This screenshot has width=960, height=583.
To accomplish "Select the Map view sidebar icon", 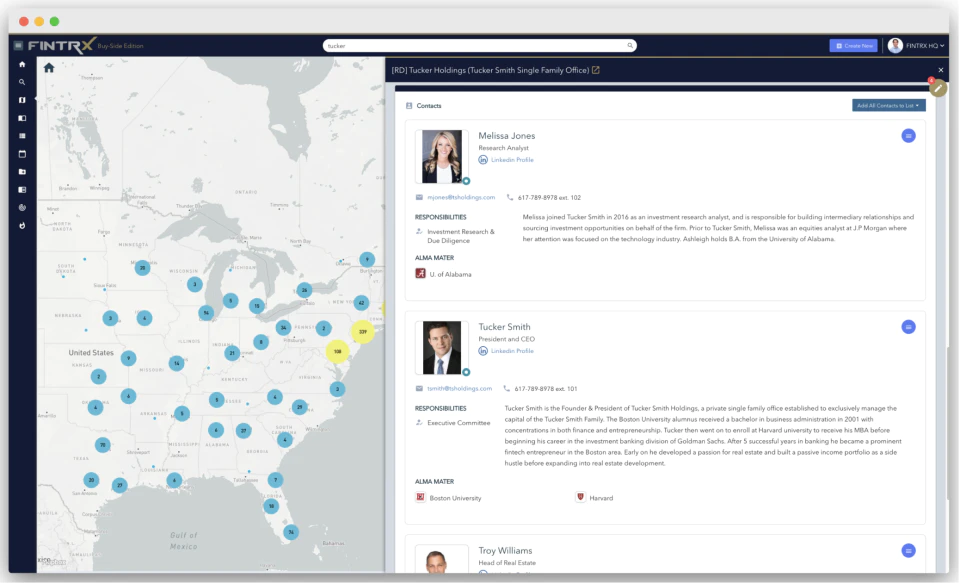I will (22, 100).
